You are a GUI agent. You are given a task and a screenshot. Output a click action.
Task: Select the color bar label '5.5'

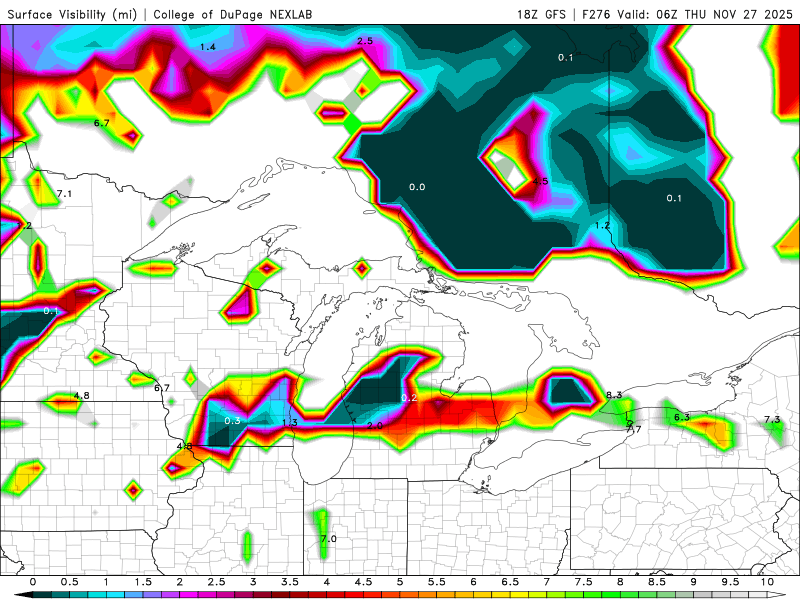click(x=437, y=582)
